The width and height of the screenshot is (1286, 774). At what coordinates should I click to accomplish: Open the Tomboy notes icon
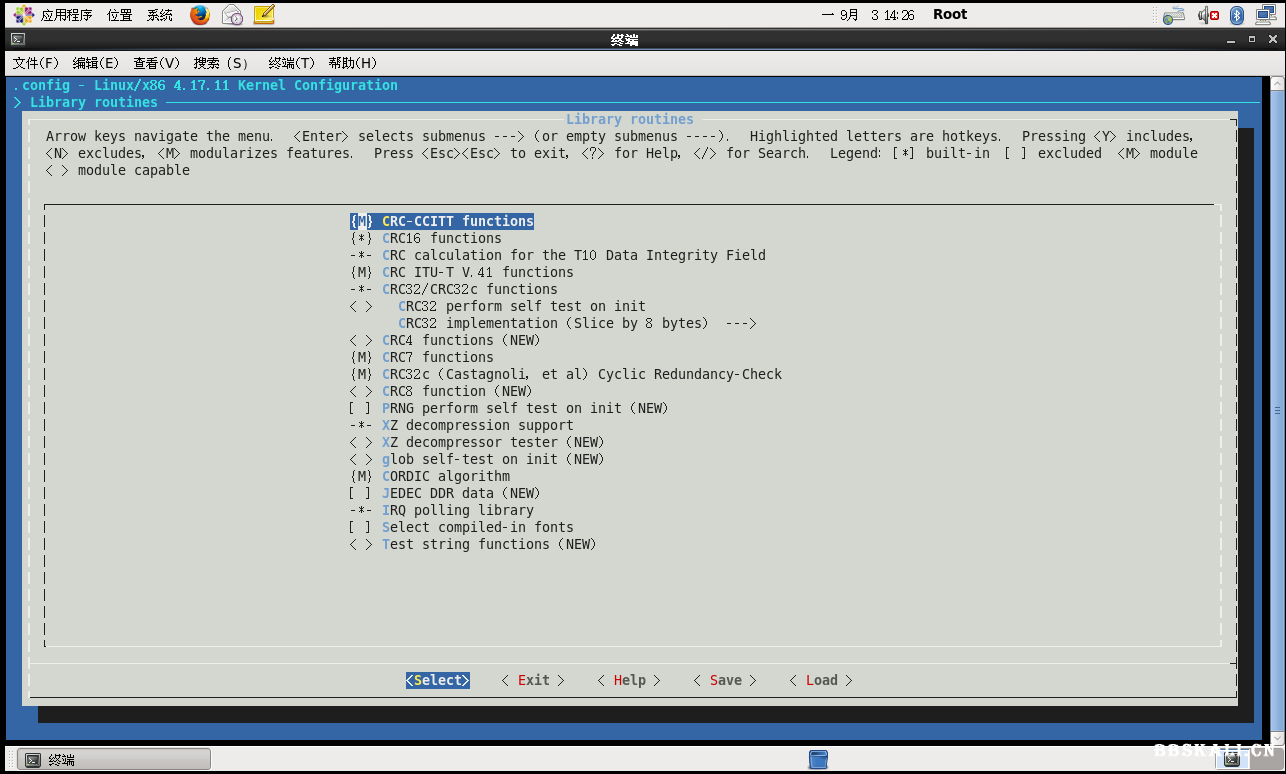click(x=264, y=14)
